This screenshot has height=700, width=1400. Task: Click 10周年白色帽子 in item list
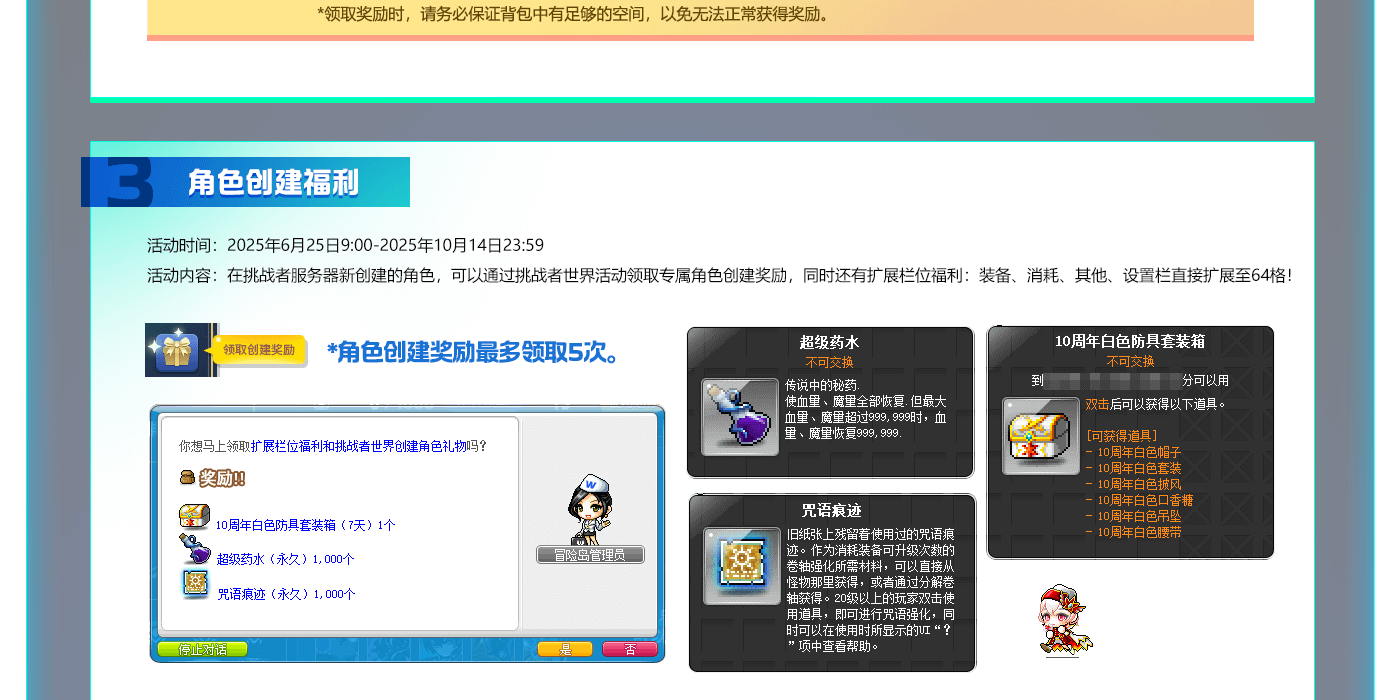pos(1139,452)
